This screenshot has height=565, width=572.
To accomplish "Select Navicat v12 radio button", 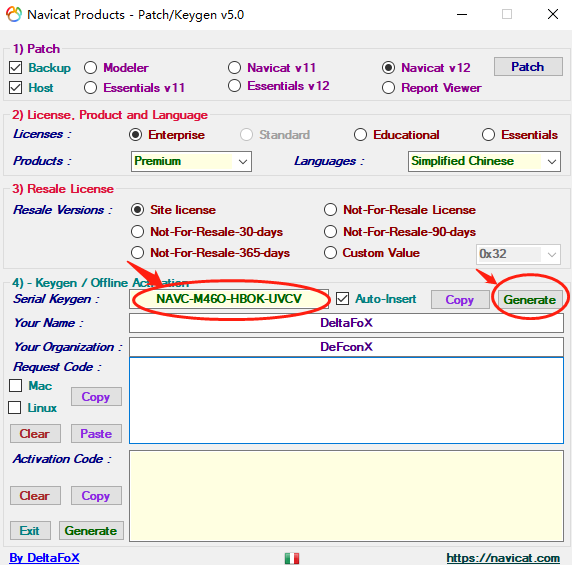I will (389, 68).
